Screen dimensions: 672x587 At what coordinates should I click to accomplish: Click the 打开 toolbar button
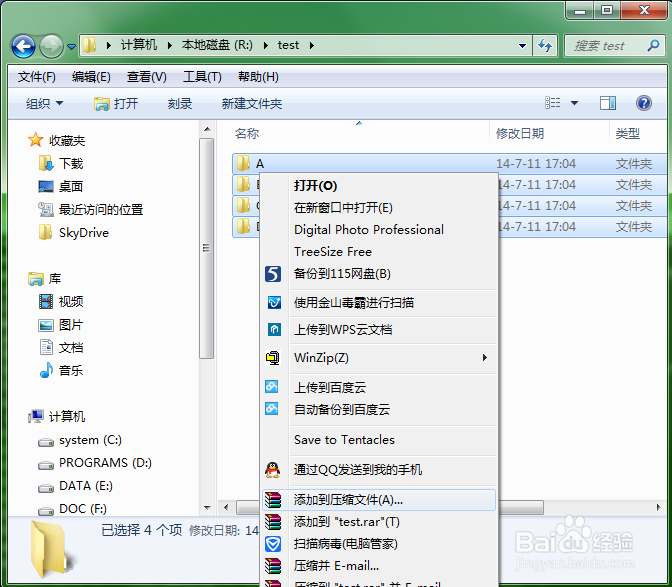click(116, 103)
